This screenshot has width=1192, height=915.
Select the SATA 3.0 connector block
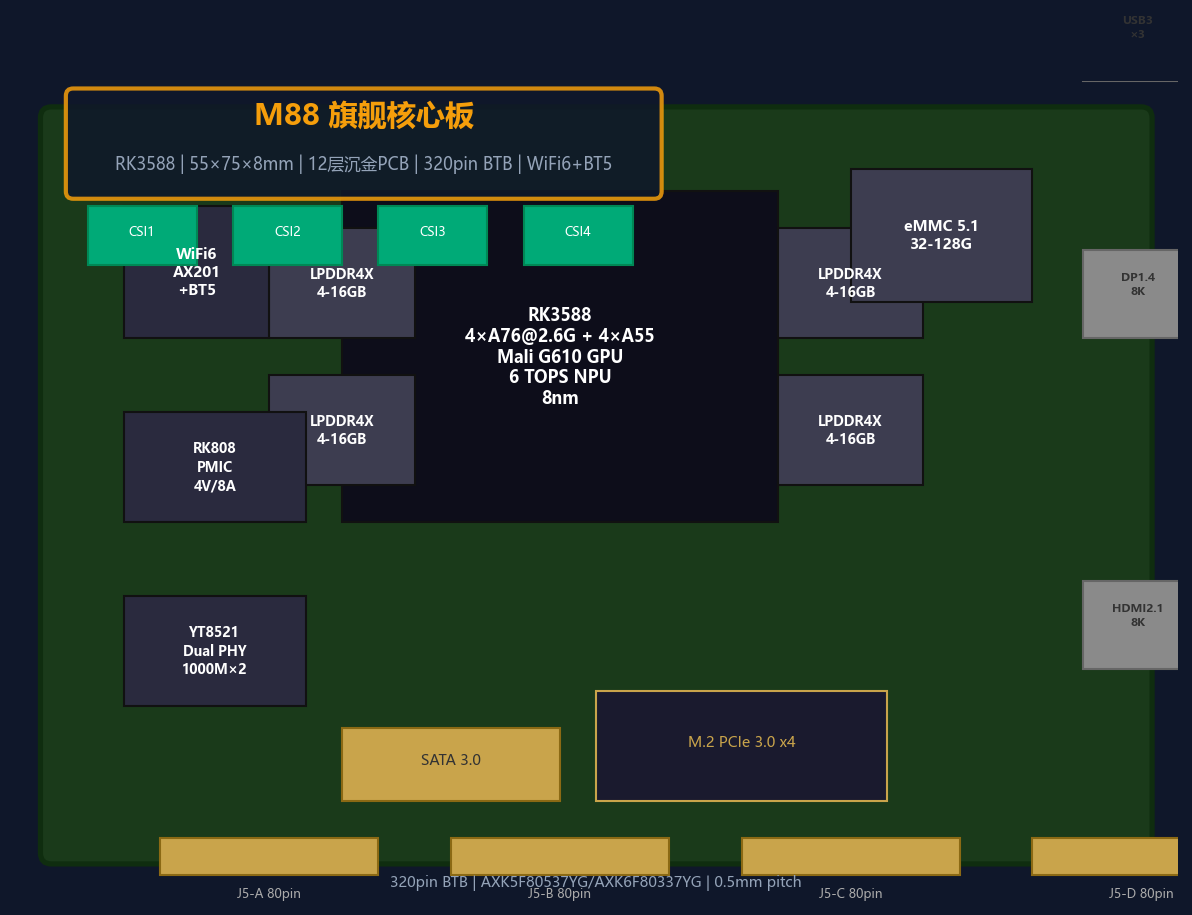coord(451,764)
